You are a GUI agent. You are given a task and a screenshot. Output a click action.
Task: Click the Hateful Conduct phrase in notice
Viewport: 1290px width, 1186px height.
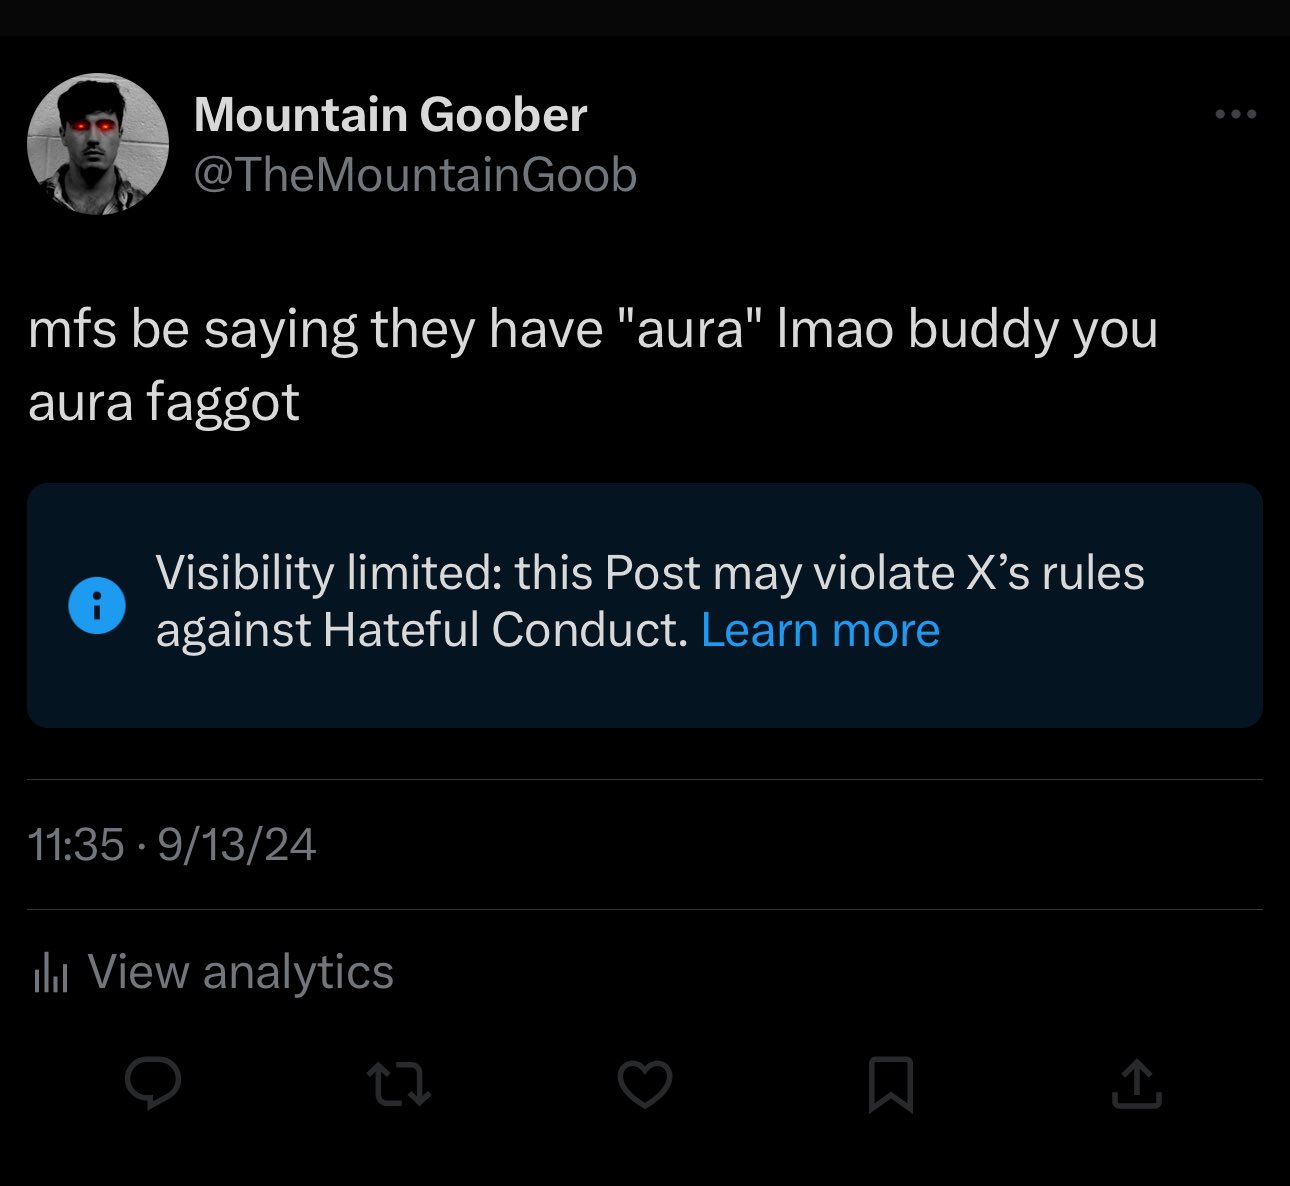(505, 630)
